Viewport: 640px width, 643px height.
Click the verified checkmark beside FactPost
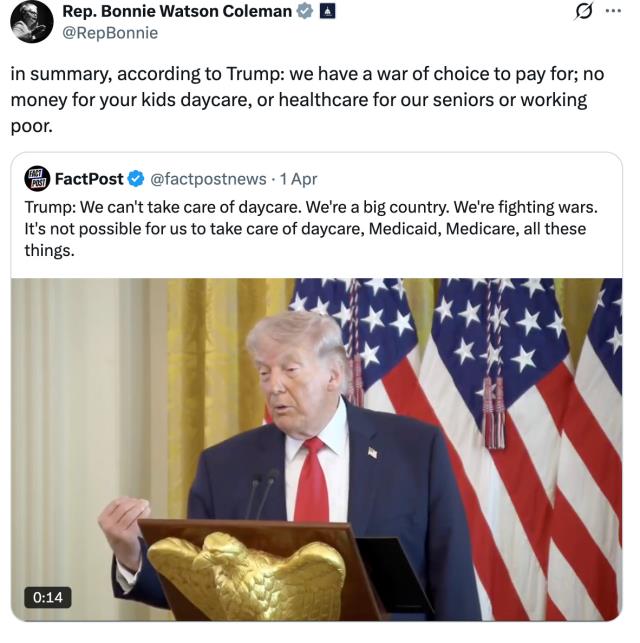coord(136,179)
